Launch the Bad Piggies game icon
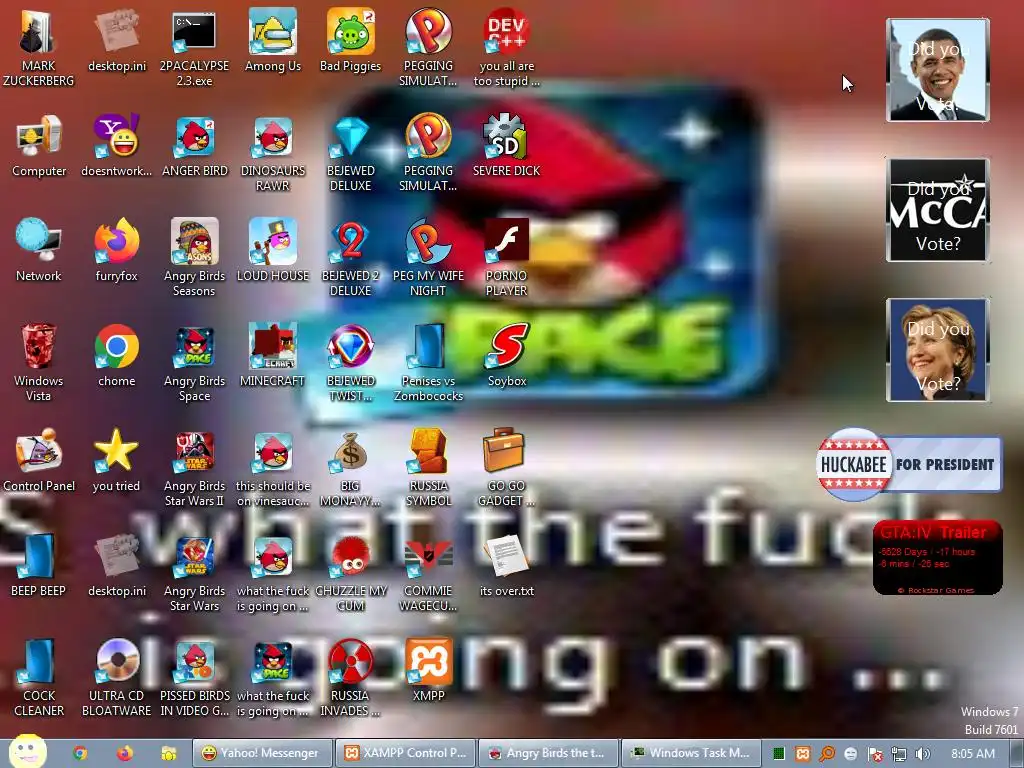Viewport: 1024px width, 768px height. point(350,40)
